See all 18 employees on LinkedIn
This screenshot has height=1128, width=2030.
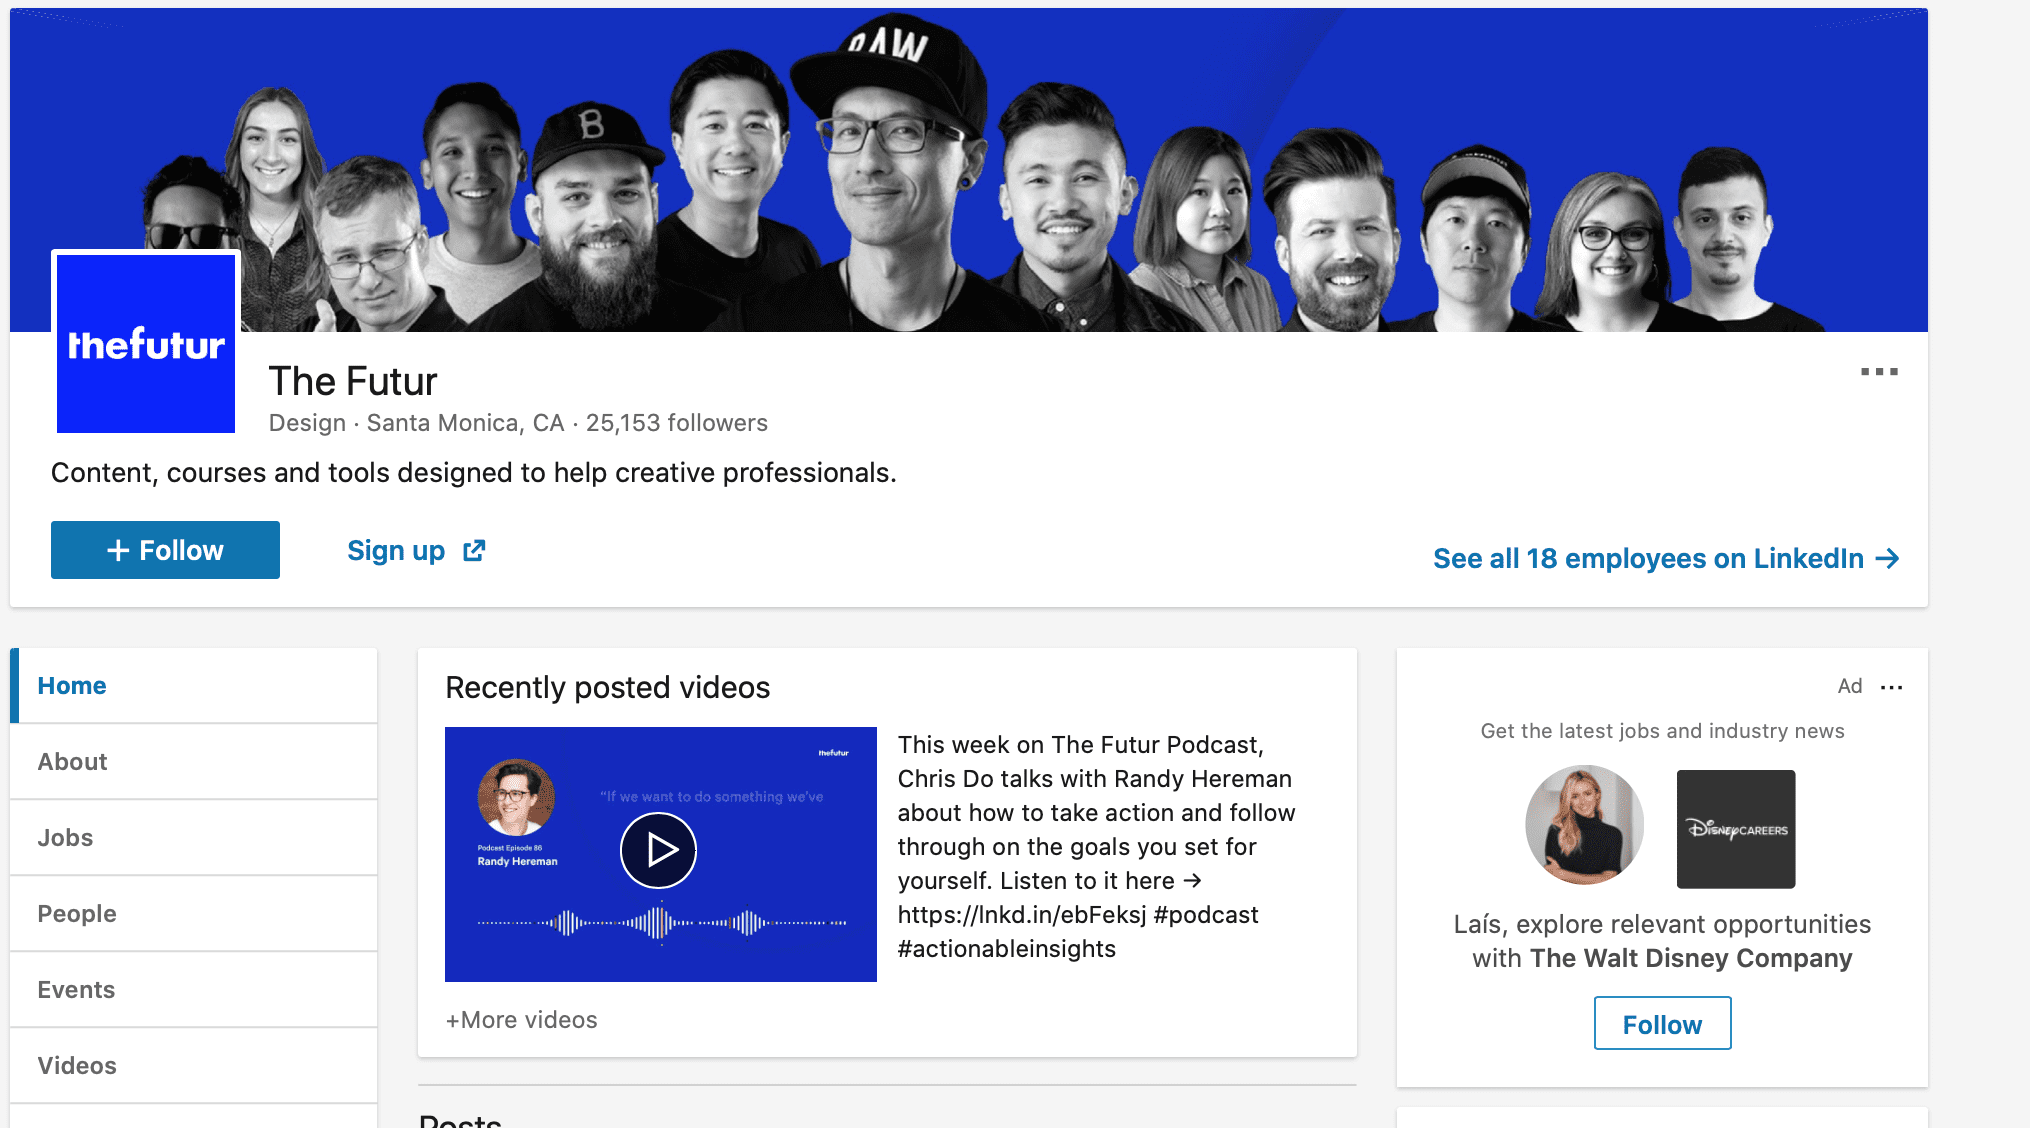(x=1666, y=558)
